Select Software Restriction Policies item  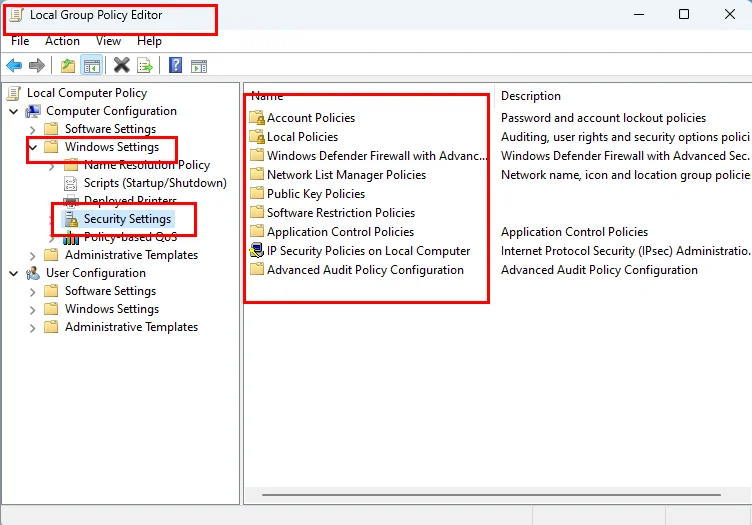(341, 213)
